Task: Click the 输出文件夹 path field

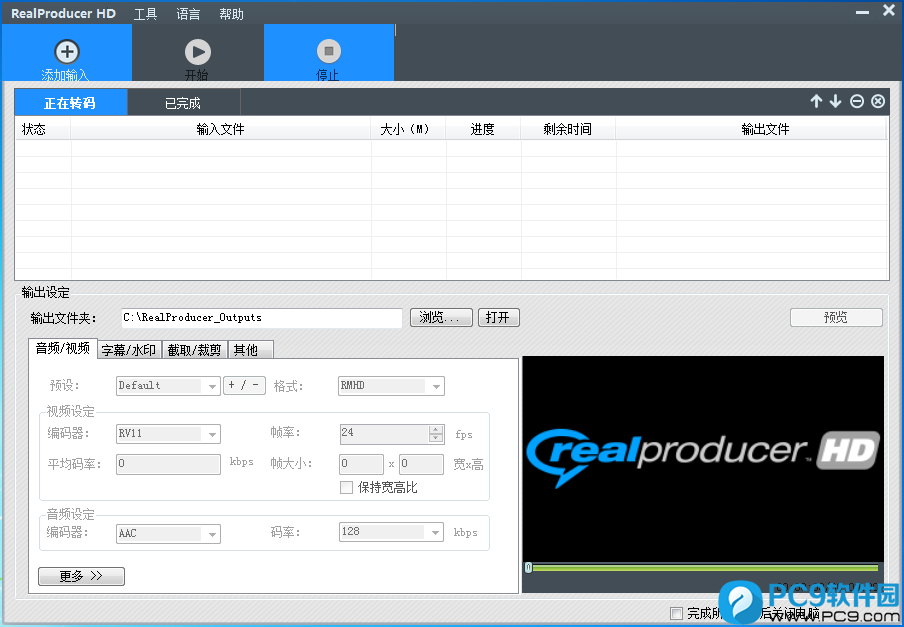Action: click(262, 318)
